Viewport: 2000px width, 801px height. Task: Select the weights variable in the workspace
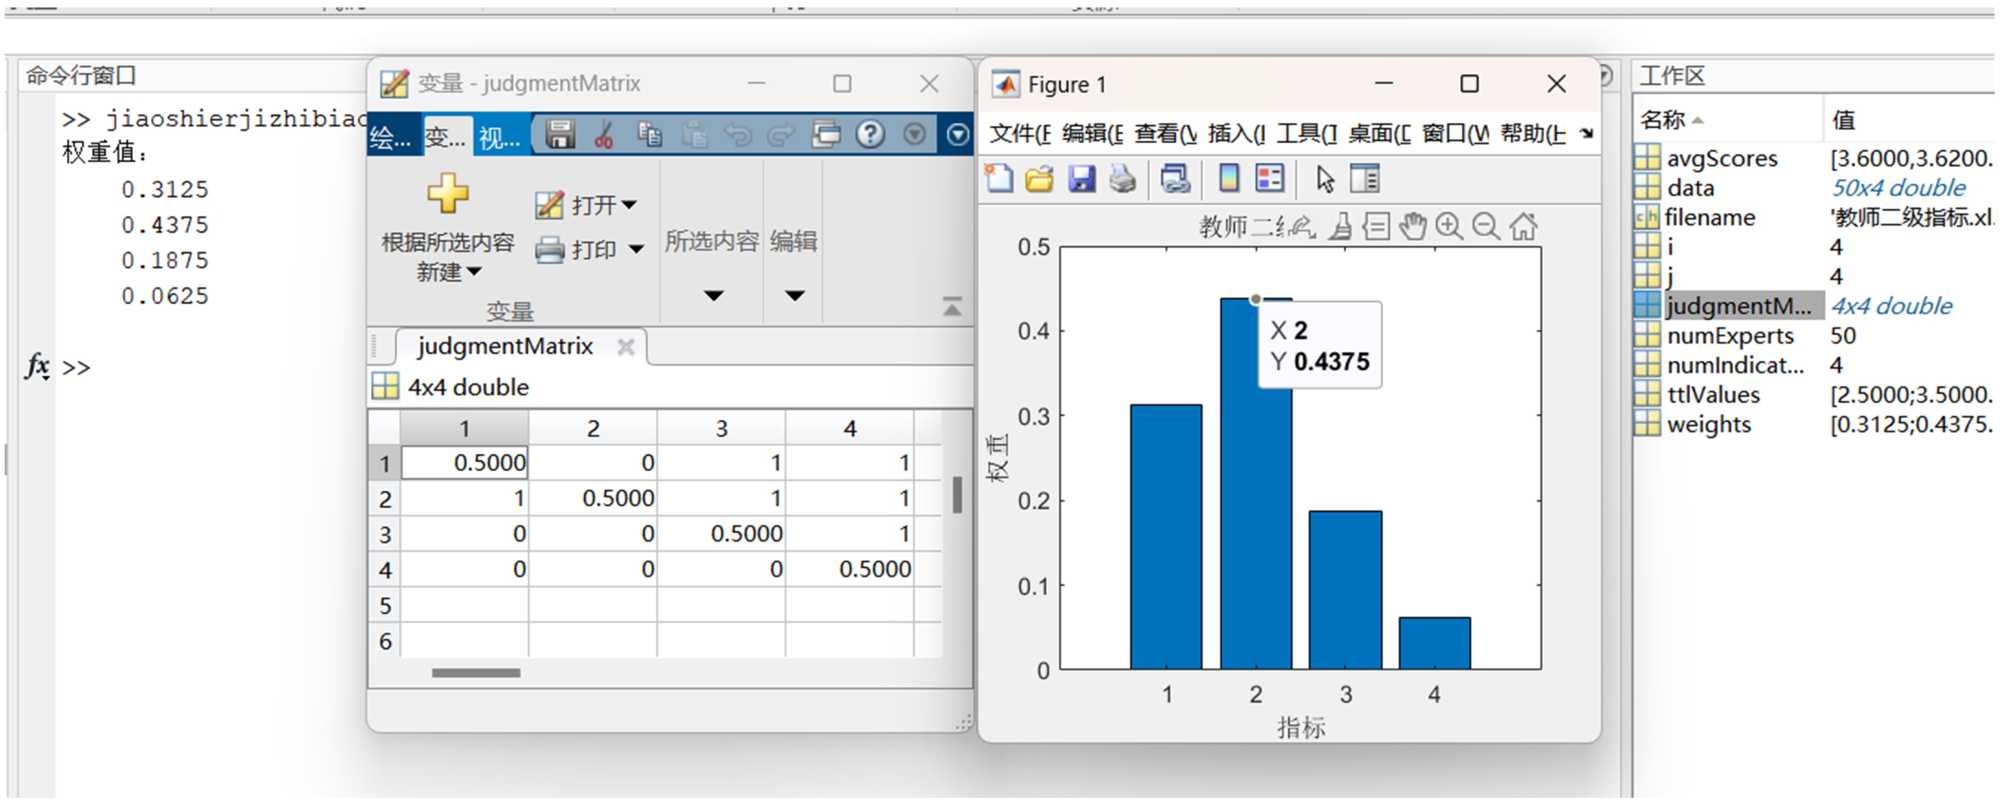1708,424
